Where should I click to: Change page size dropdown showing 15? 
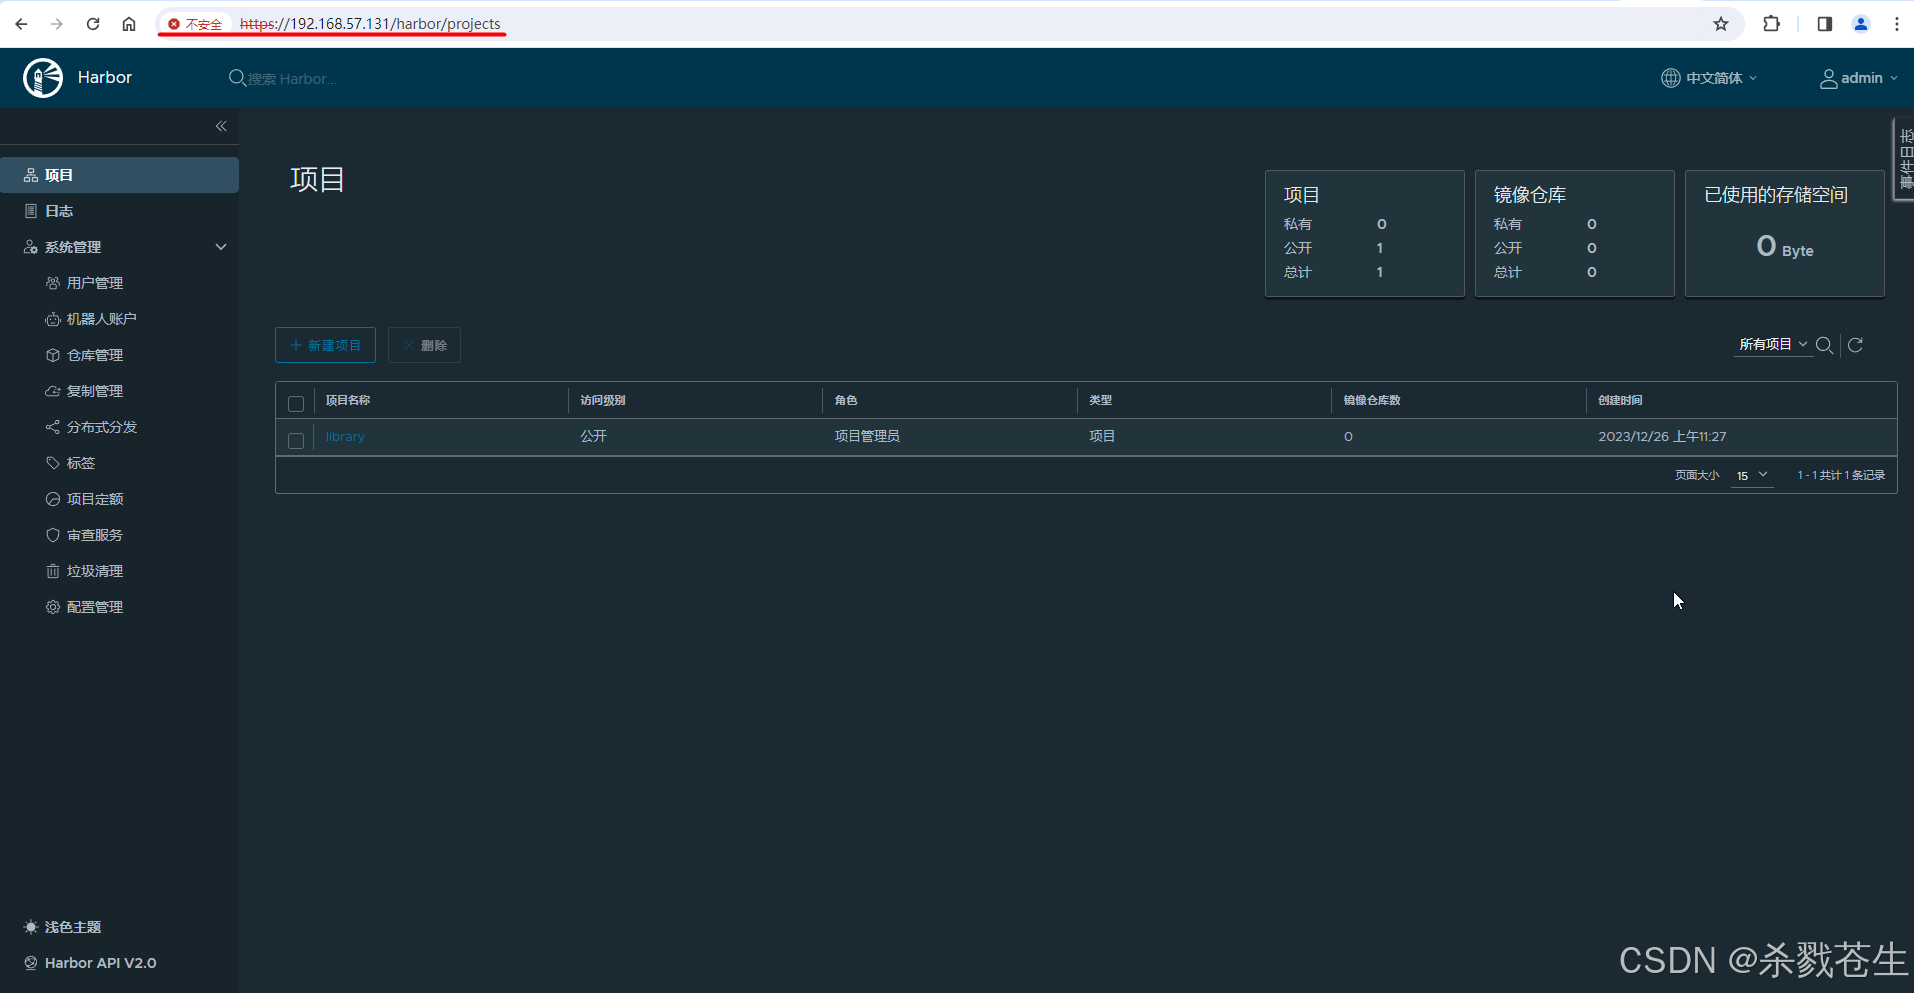coord(1752,475)
